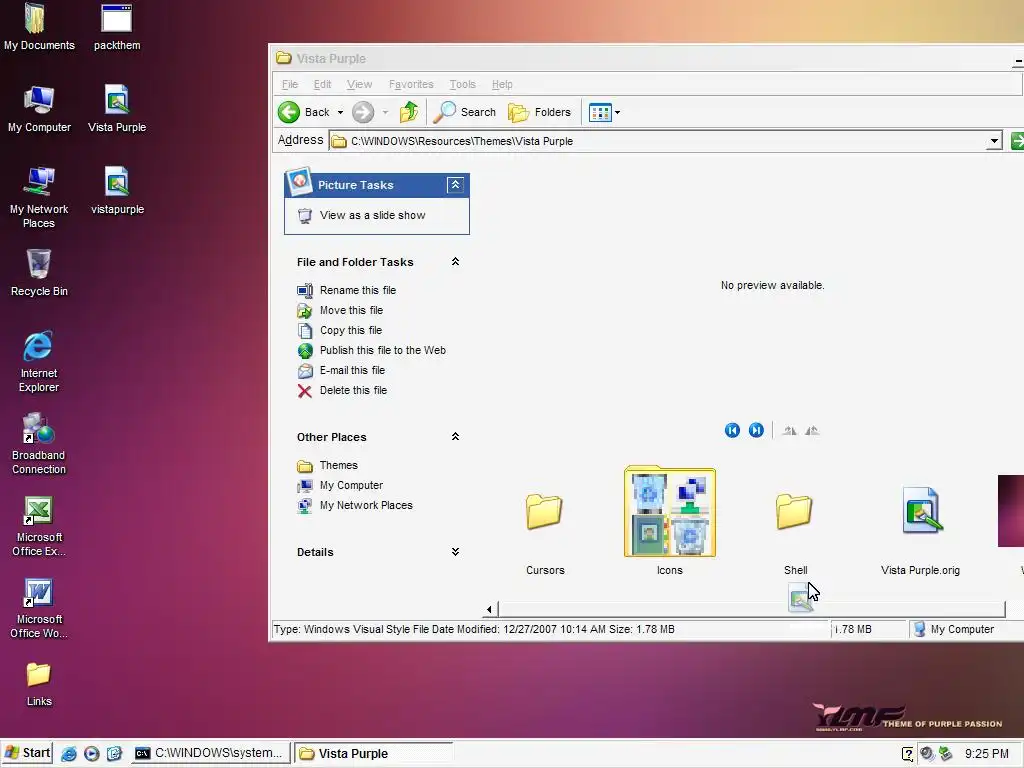Select My Documents desktop icon
1024x768 pixels.
coord(39,27)
